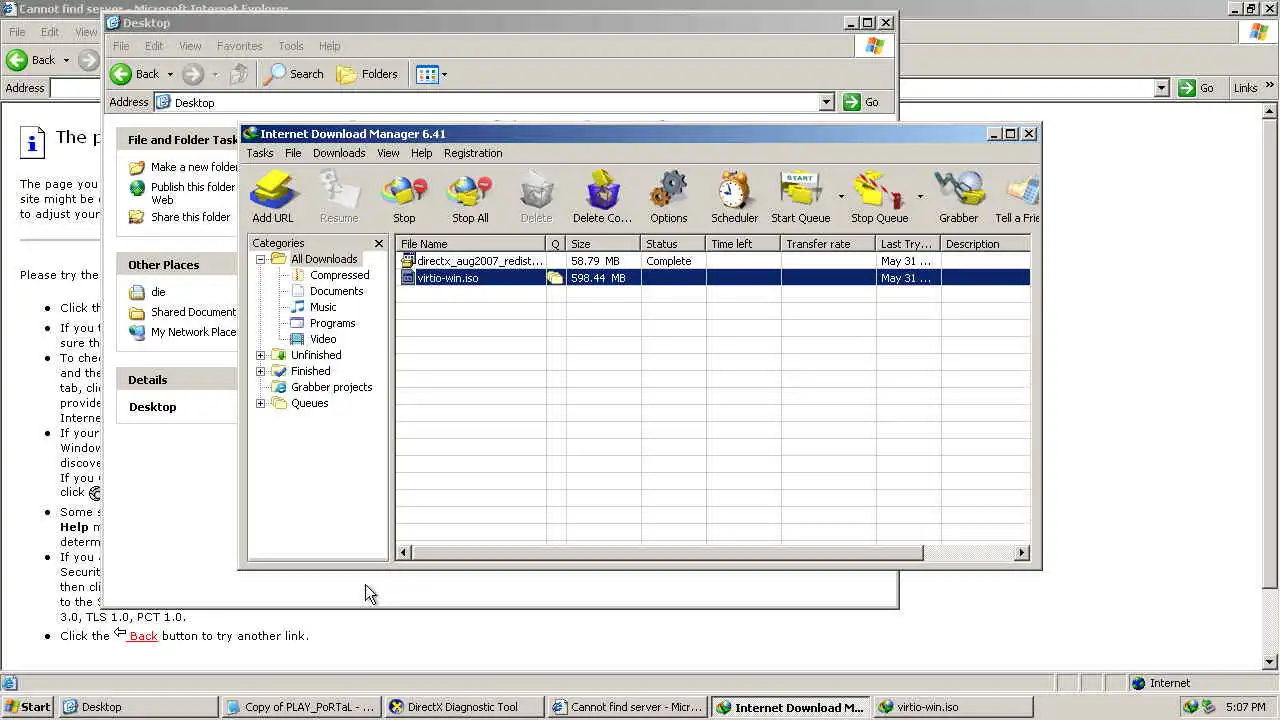
Task: Sort downloads by Time left column
Action: coord(743,244)
